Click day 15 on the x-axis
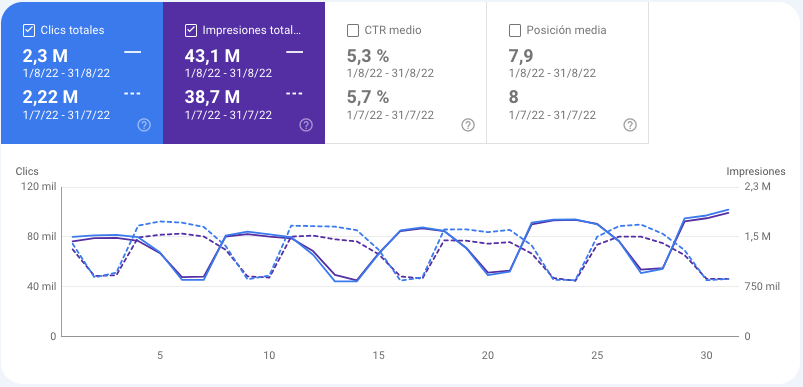Viewport: 803px width, 387px height. pos(378,355)
